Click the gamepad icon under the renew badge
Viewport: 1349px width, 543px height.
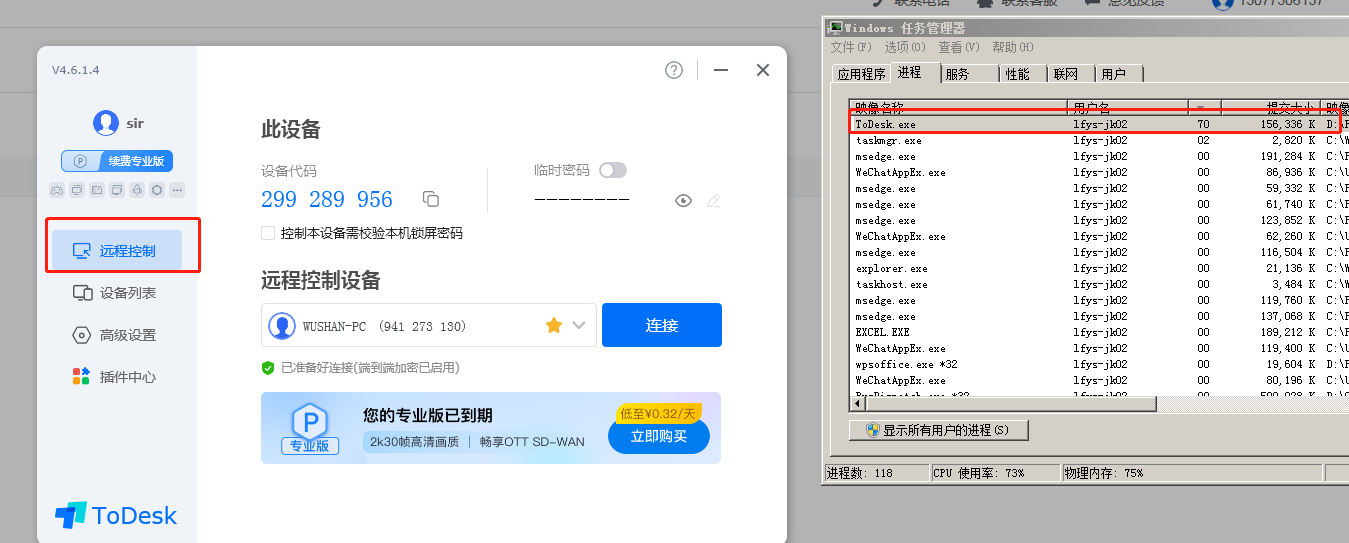57,190
